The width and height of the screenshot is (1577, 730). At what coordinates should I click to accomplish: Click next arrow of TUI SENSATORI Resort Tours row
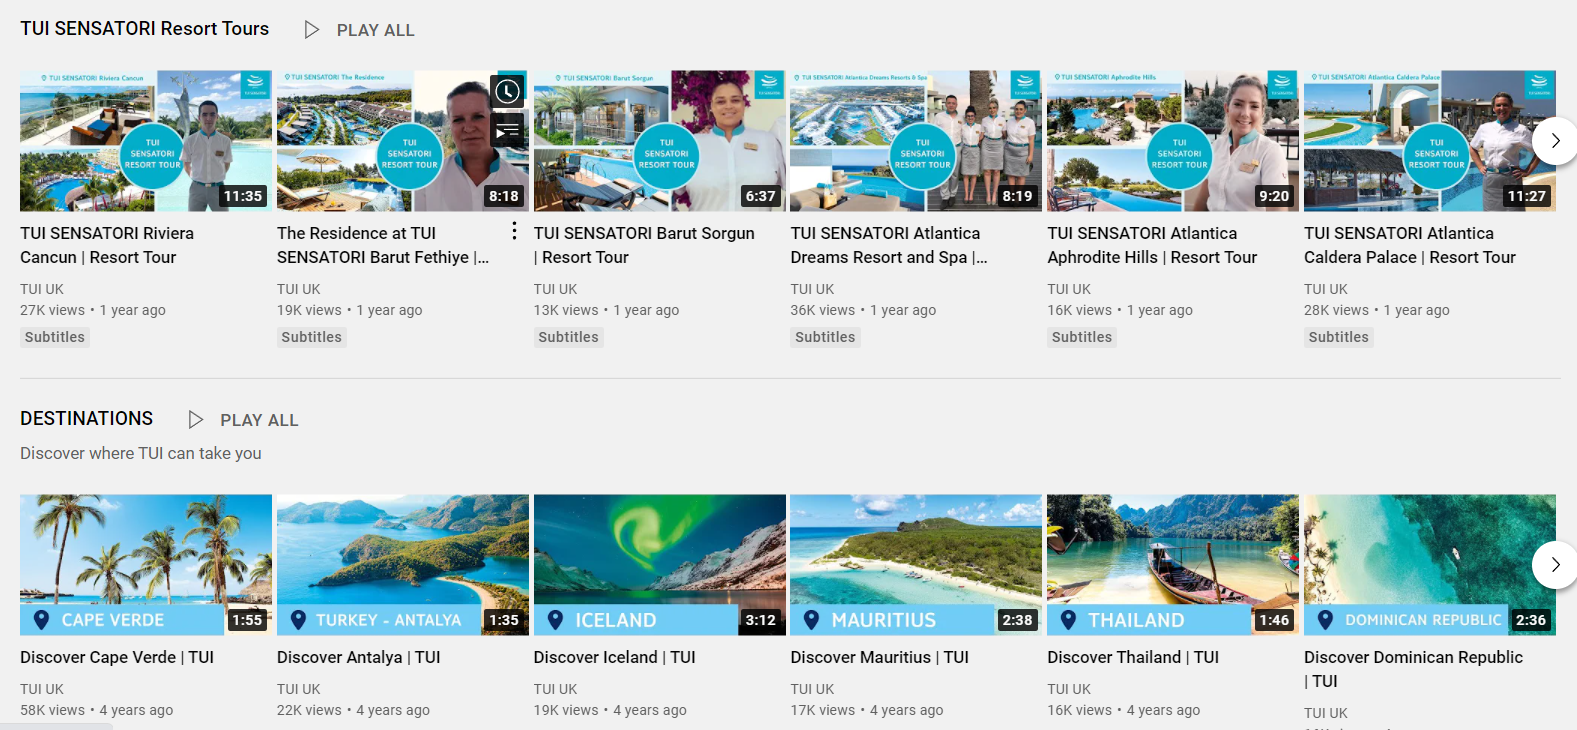click(x=1555, y=141)
